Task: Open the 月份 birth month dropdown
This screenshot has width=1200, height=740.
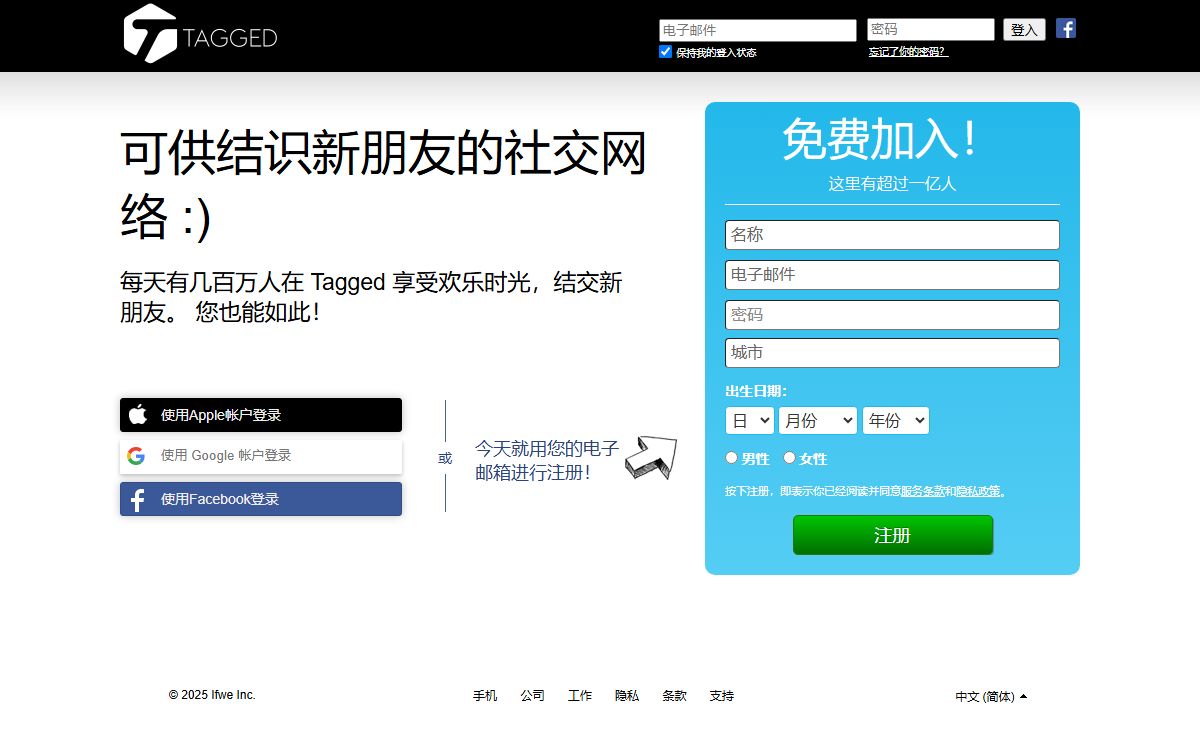Action: tap(818, 421)
